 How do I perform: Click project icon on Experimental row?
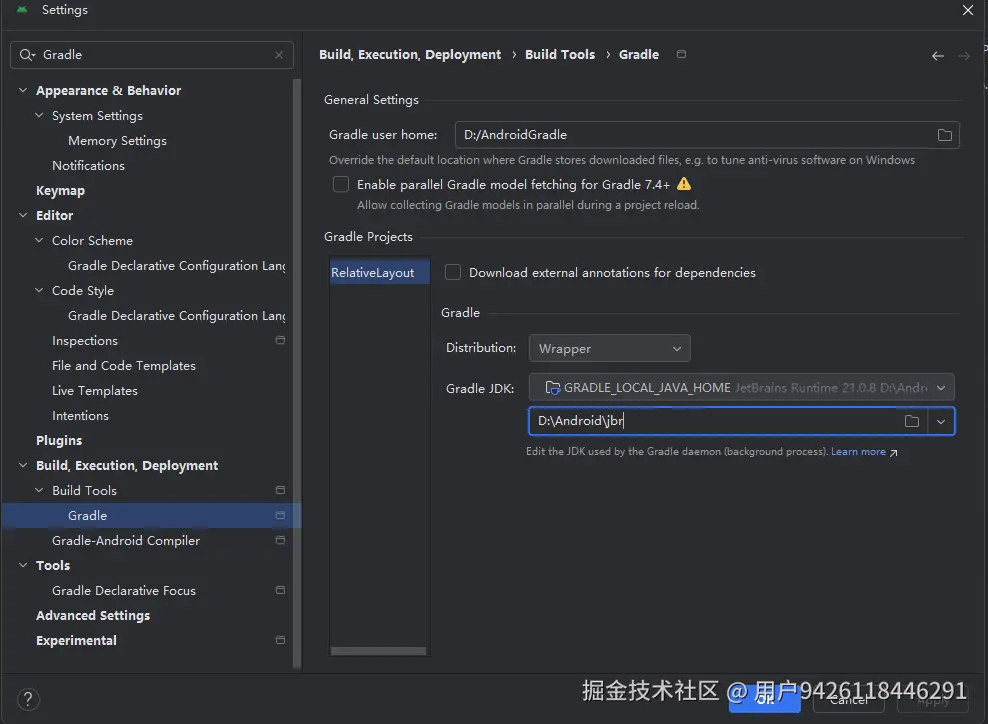(280, 640)
